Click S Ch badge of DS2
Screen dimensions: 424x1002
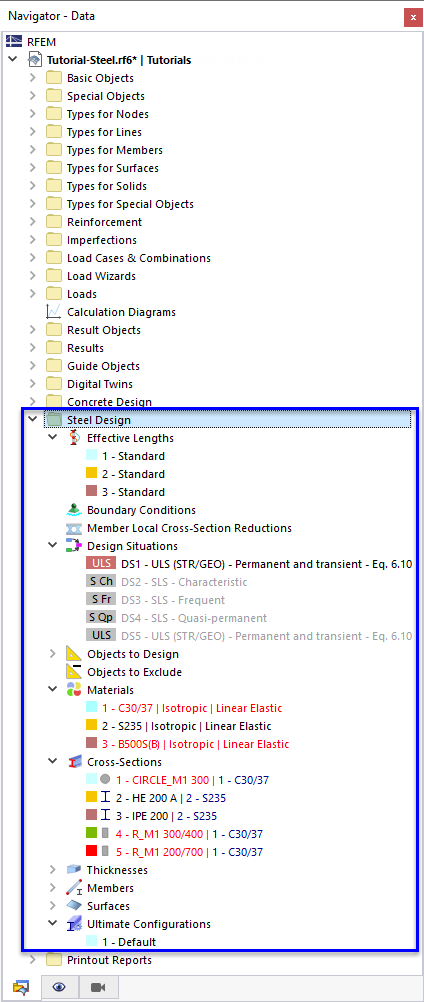(101, 582)
